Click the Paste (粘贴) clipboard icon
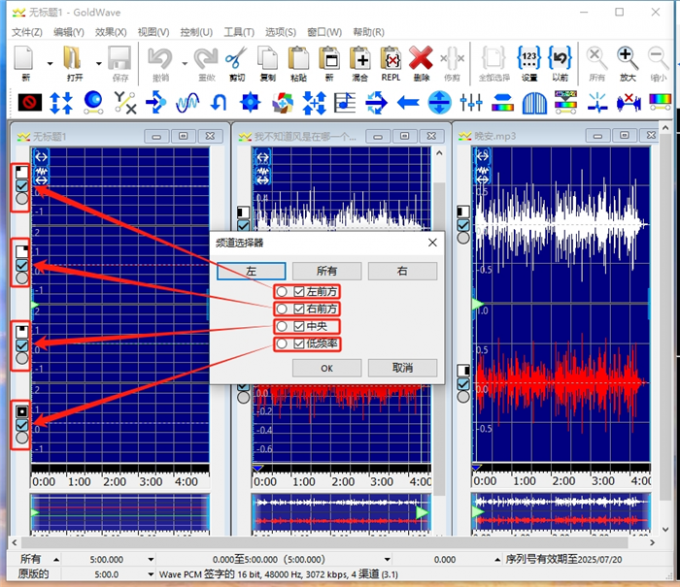Image resolution: width=680 pixels, height=587 pixels. click(x=298, y=58)
